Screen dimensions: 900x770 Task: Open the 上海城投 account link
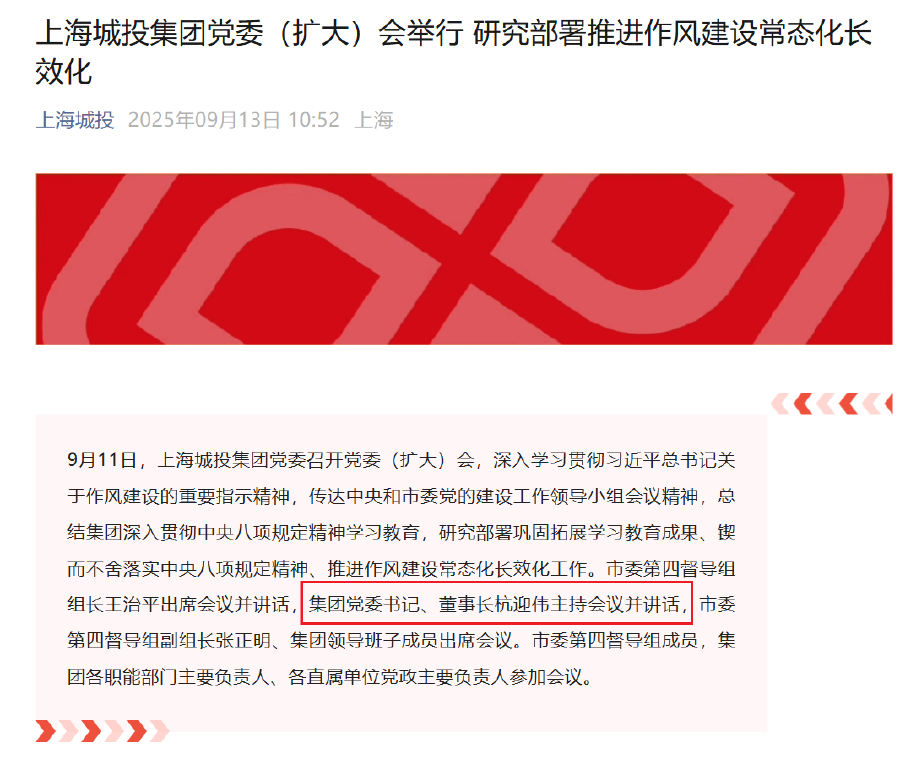(x=75, y=120)
